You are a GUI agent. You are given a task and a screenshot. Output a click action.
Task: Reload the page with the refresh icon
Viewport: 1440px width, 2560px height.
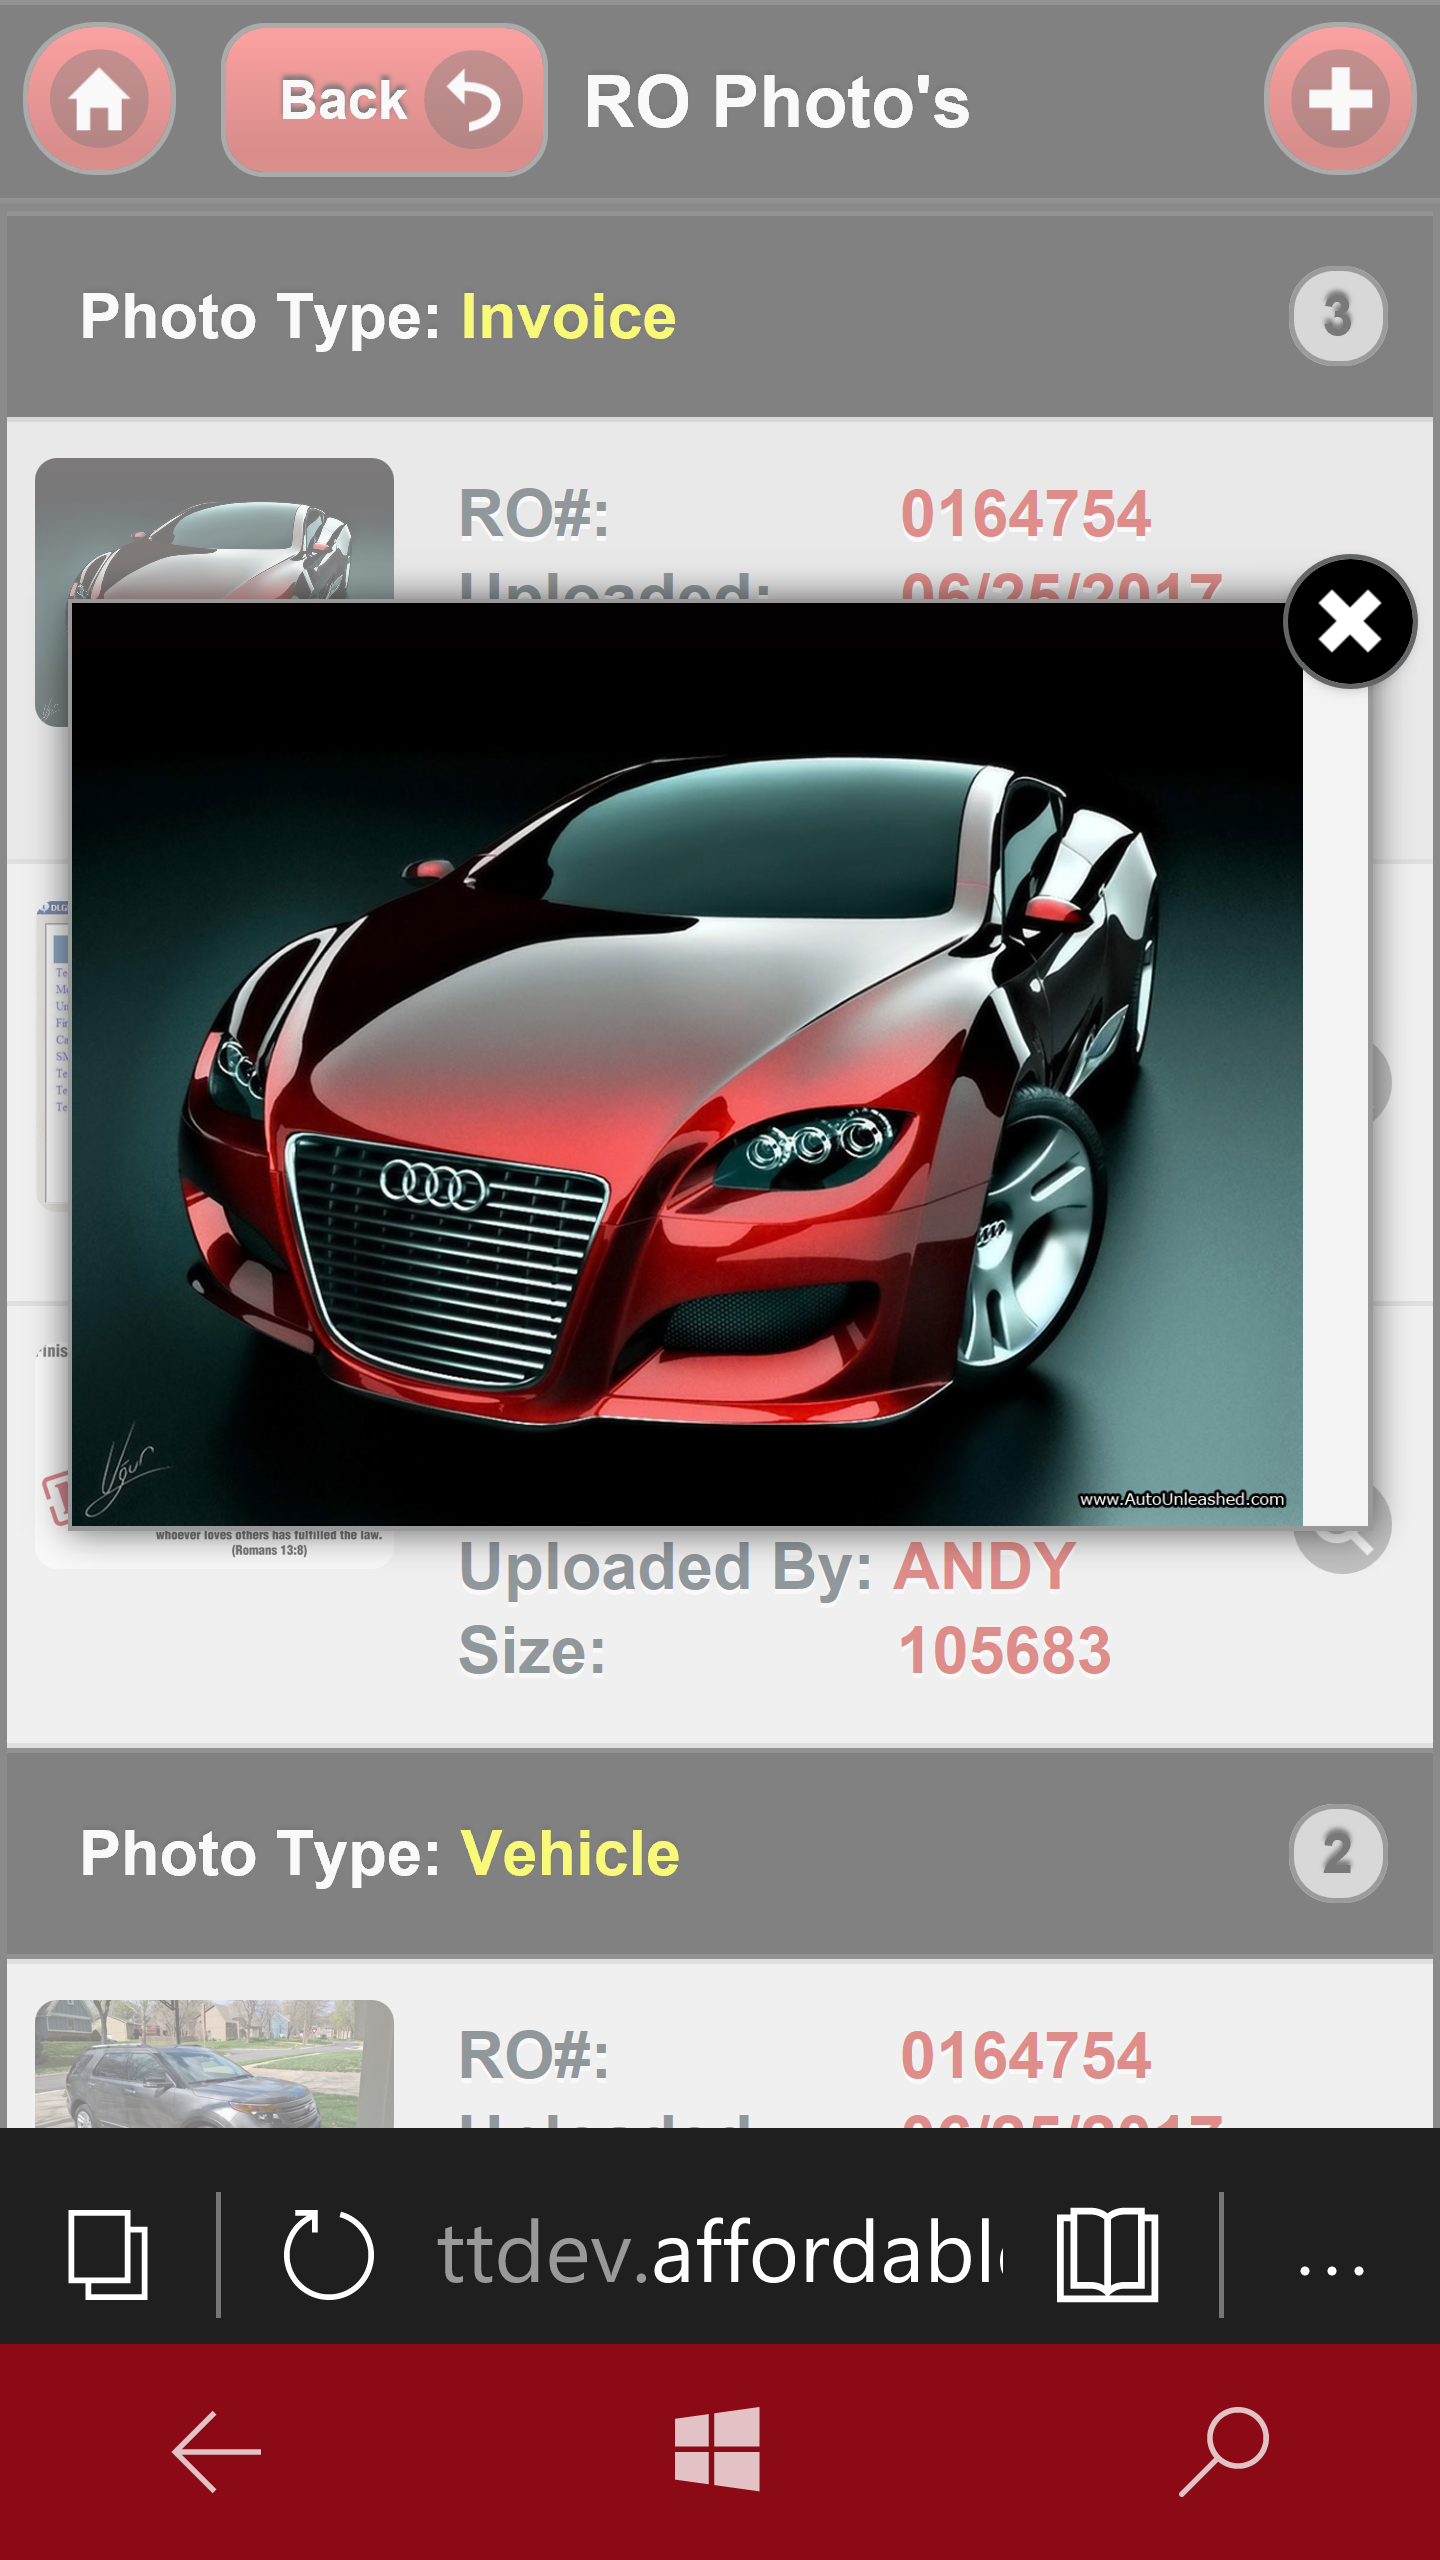pyautogui.click(x=329, y=2255)
